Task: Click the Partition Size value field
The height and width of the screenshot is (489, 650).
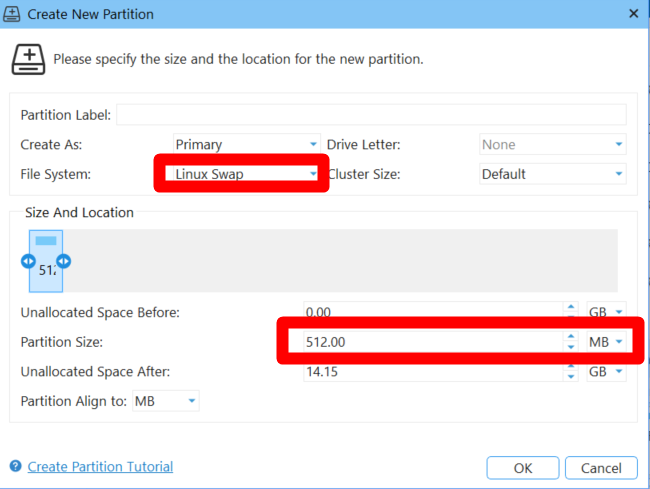Action: coord(433,342)
